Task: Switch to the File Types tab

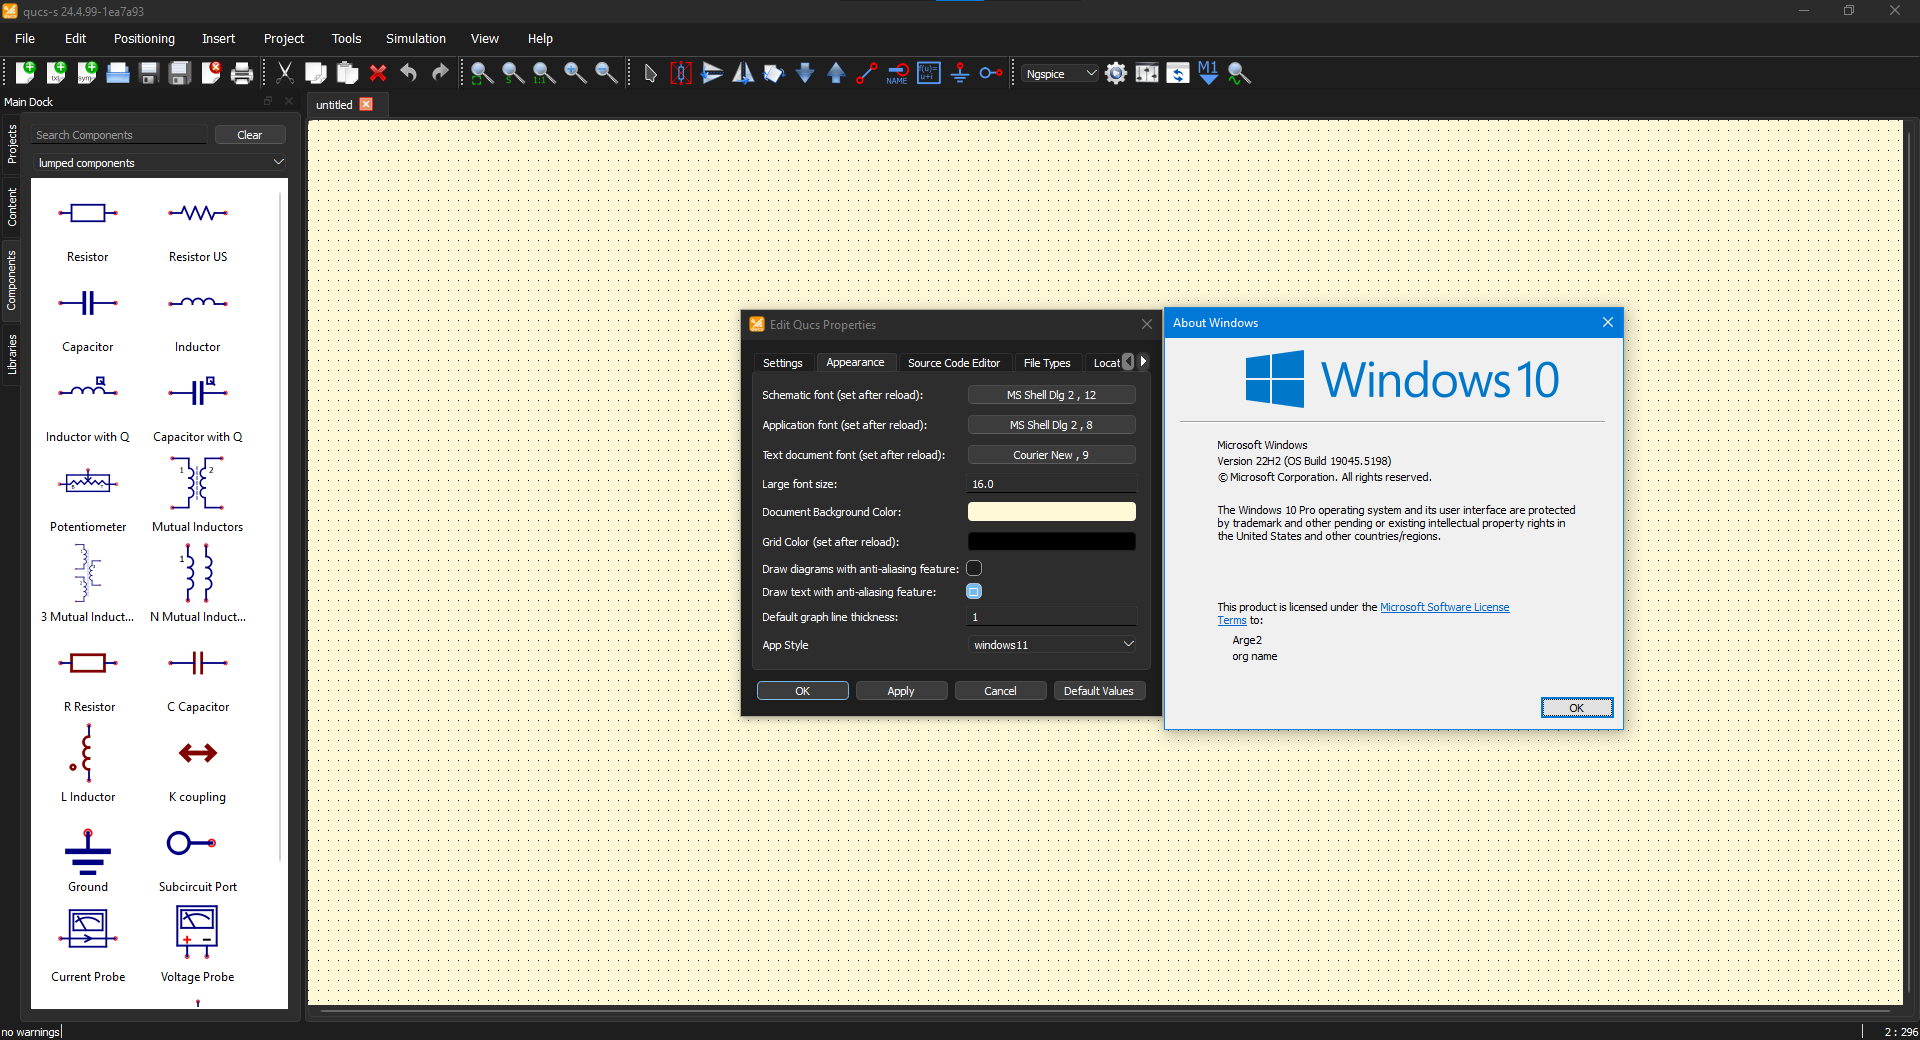Action: coord(1047,363)
